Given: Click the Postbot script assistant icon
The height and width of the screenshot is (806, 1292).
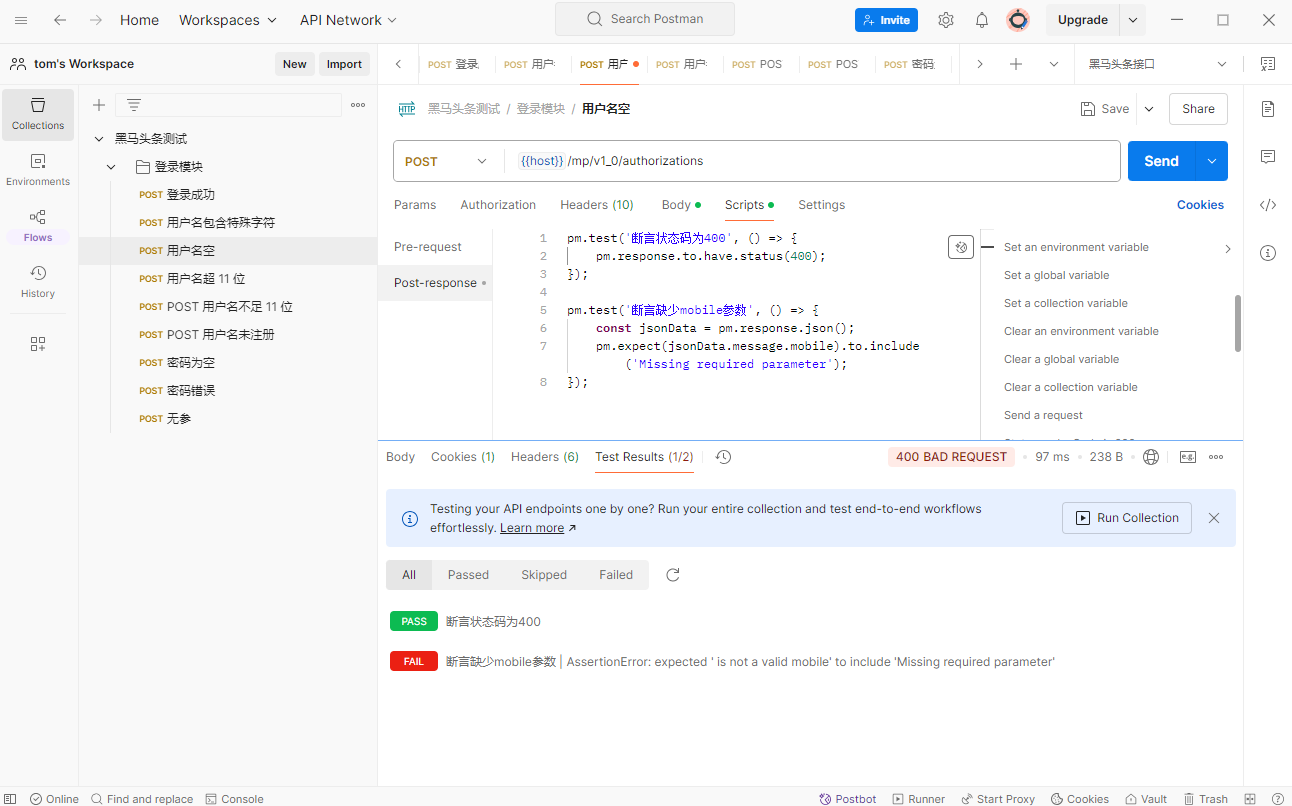Looking at the screenshot, I should [961, 247].
